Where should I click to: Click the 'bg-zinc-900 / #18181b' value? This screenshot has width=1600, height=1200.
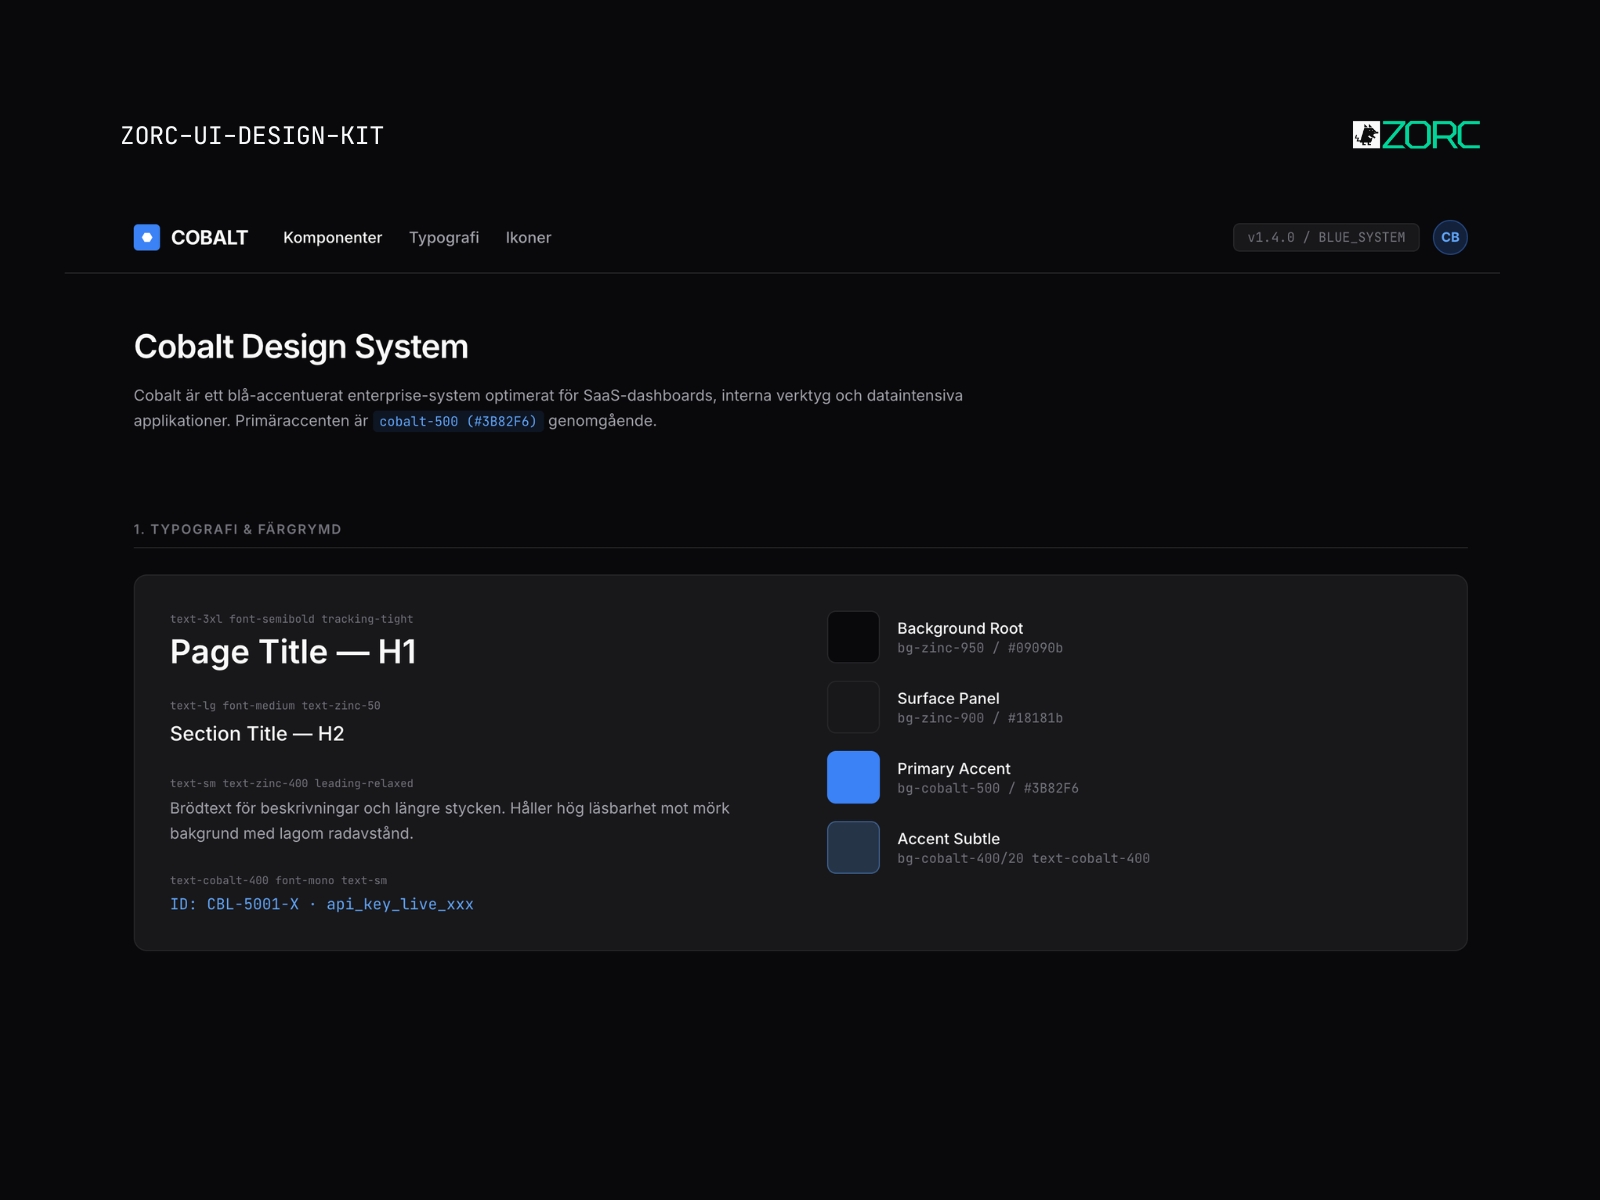980,718
